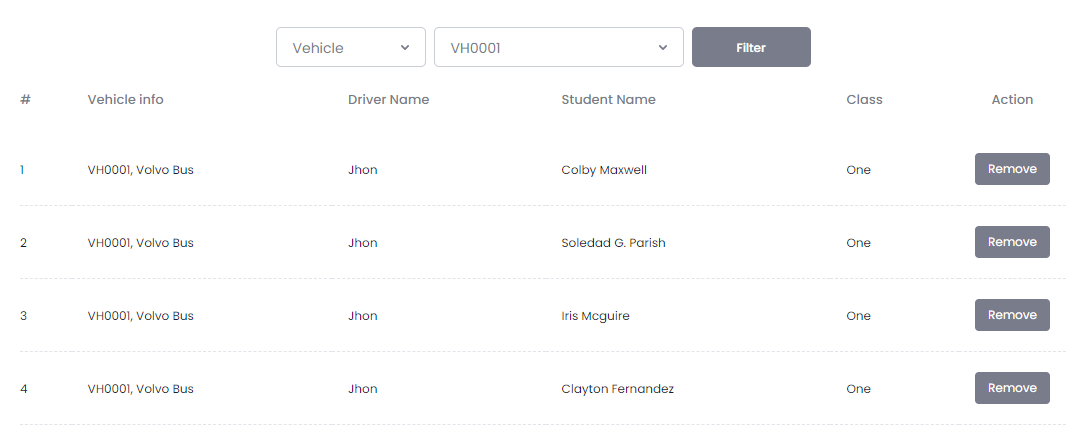This screenshot has height=427, width=1079.
Task: Remove Soledad G. Parish from the vehicle
Action: (1012, 243)
